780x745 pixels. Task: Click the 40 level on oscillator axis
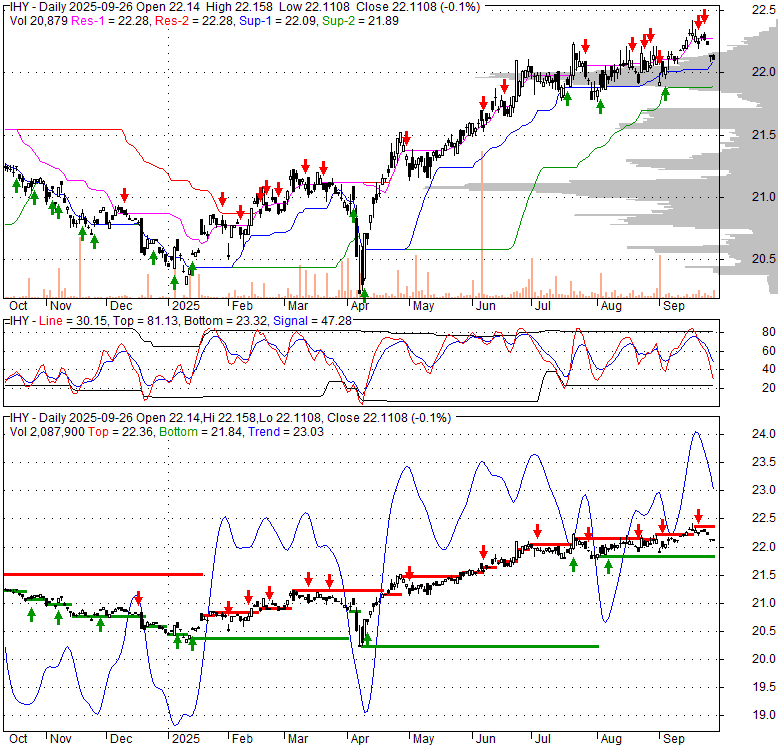(769, 369)
